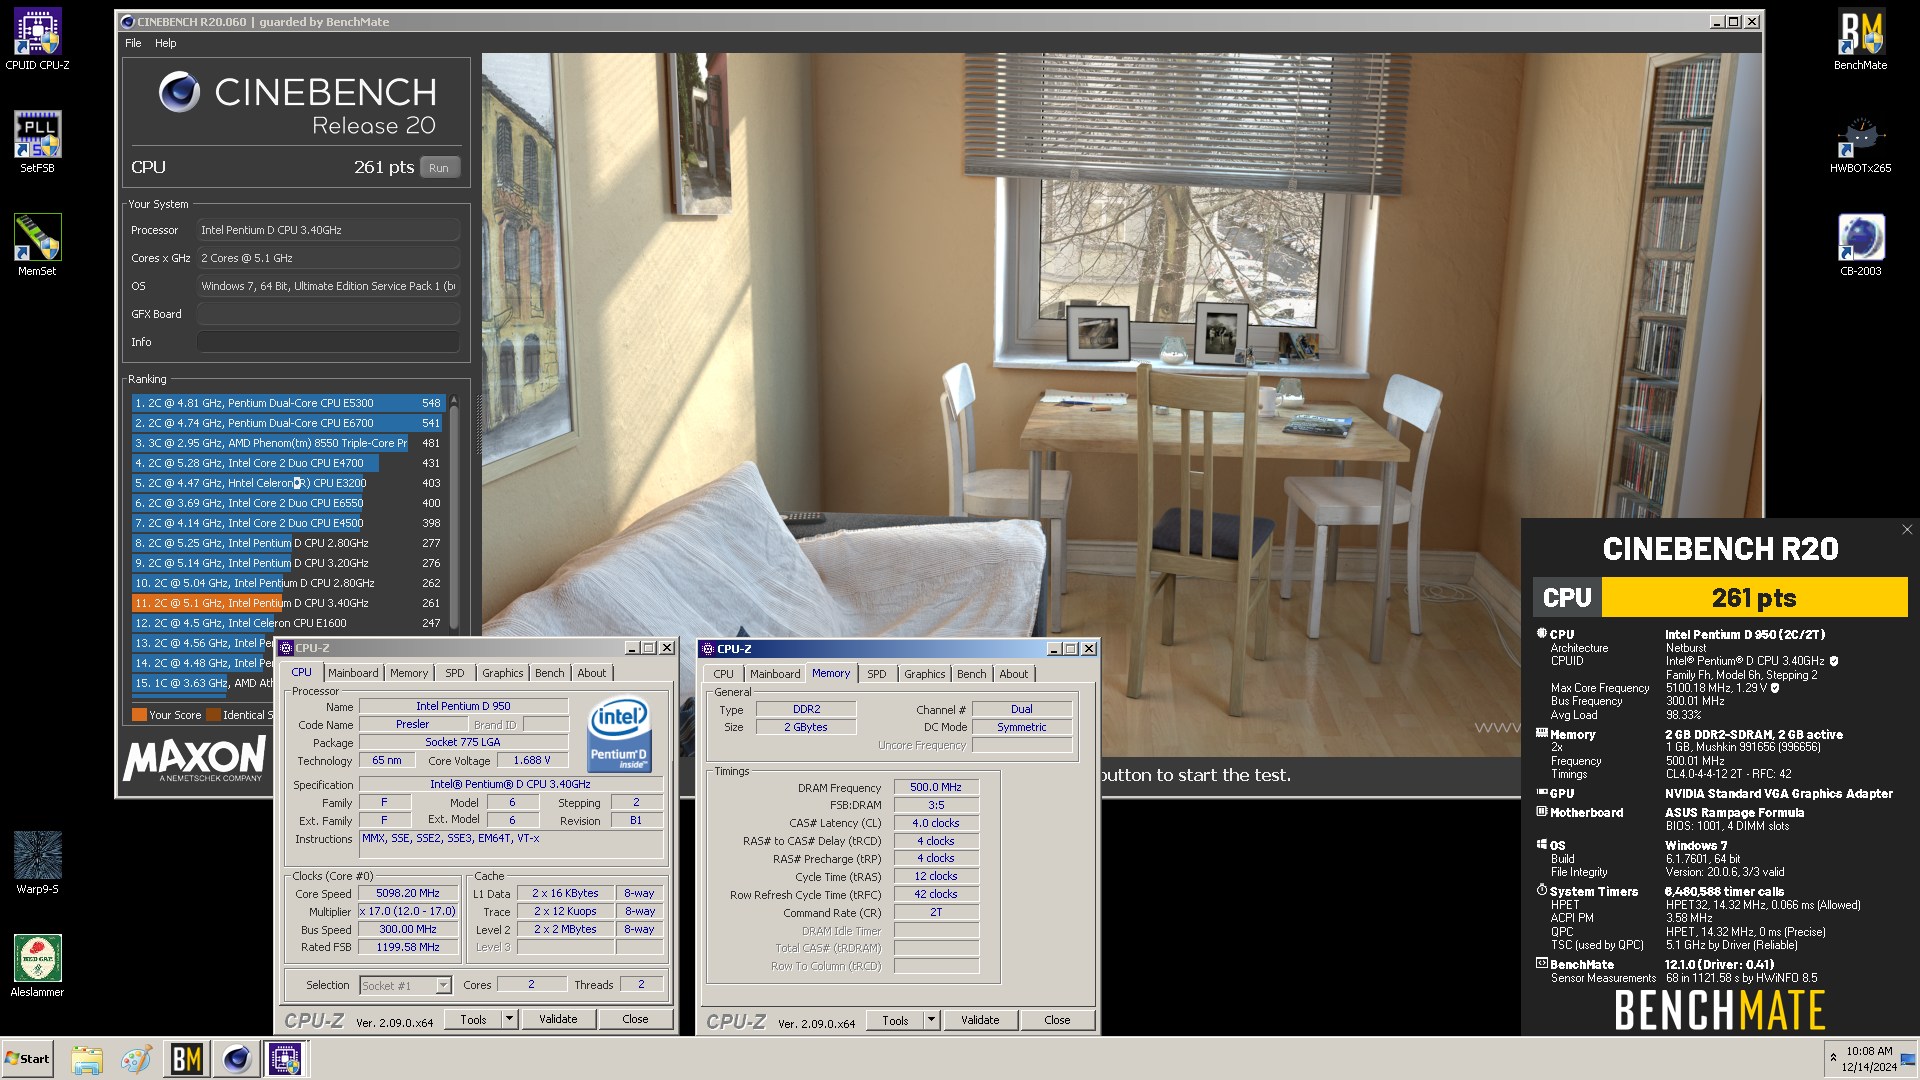
Task: Open Windows Explorer from the taskbar
Action: click(87, 1059)
